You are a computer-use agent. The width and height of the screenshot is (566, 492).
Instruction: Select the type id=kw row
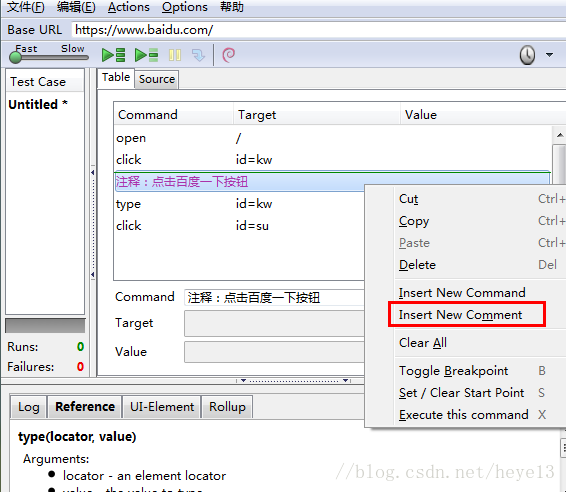point(240,204)
